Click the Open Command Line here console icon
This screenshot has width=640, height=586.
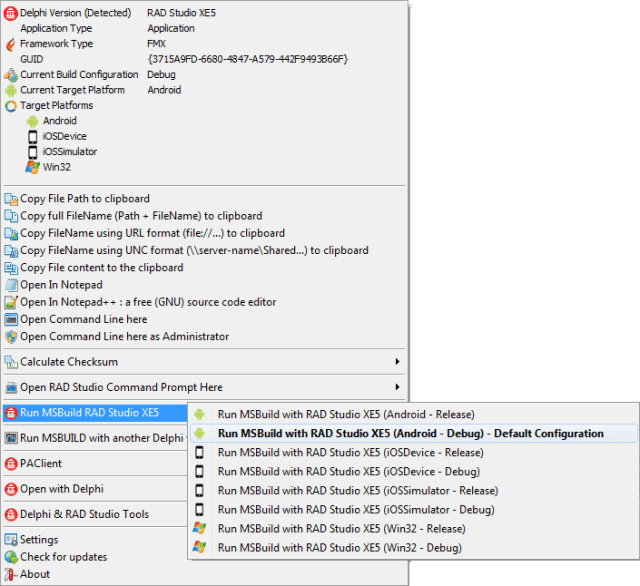click(x=11, y=320)
